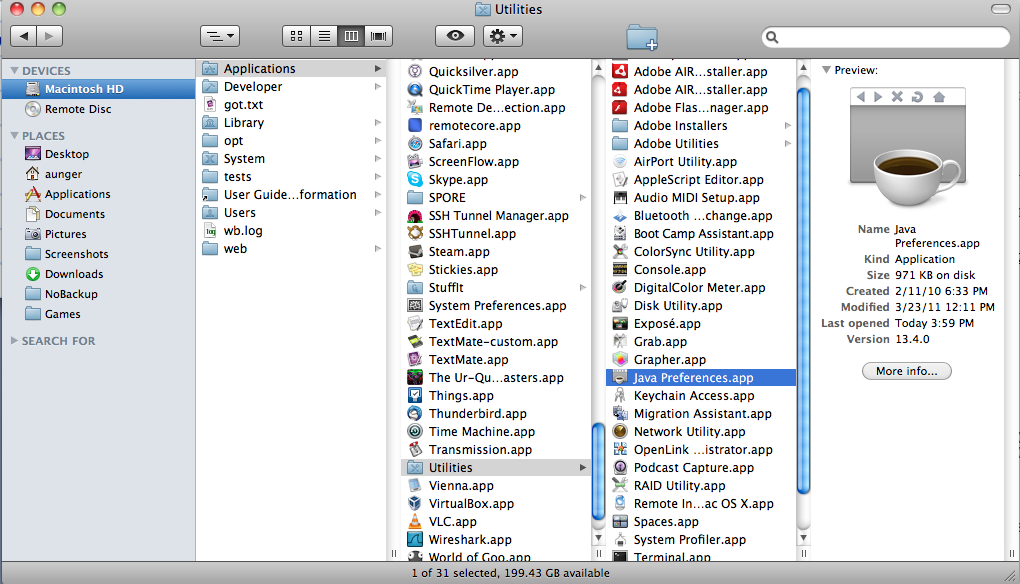Click the Steam.app icon
1020x584 pixels.
click(x=415, y=252)
